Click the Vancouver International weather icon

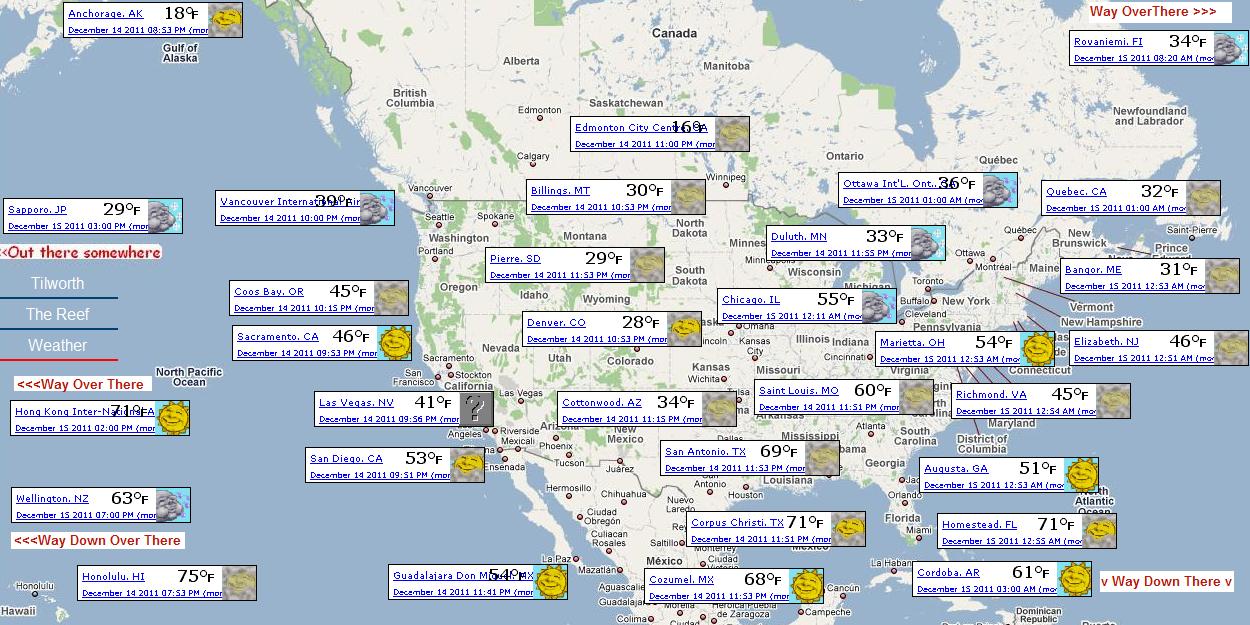tap(377, 208)
